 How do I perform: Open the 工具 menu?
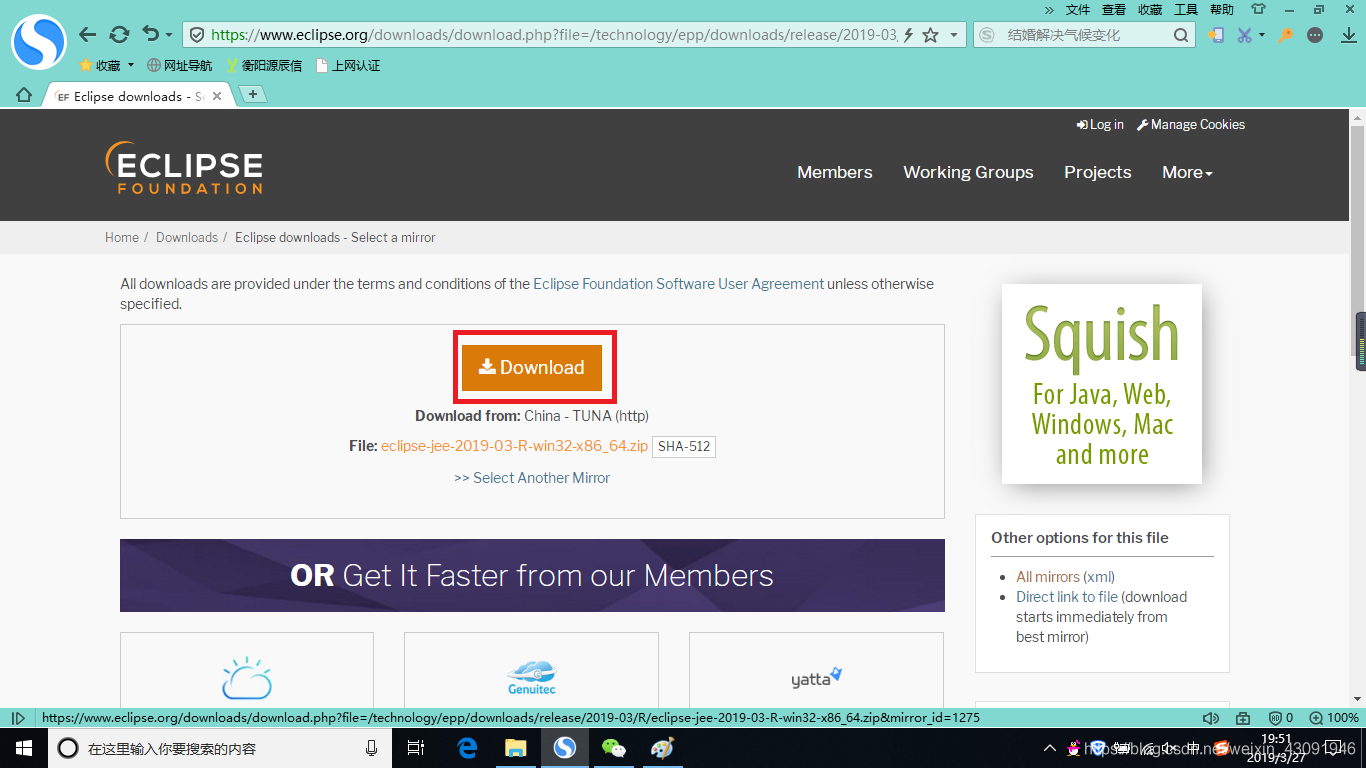click(x=1186, y=9)
